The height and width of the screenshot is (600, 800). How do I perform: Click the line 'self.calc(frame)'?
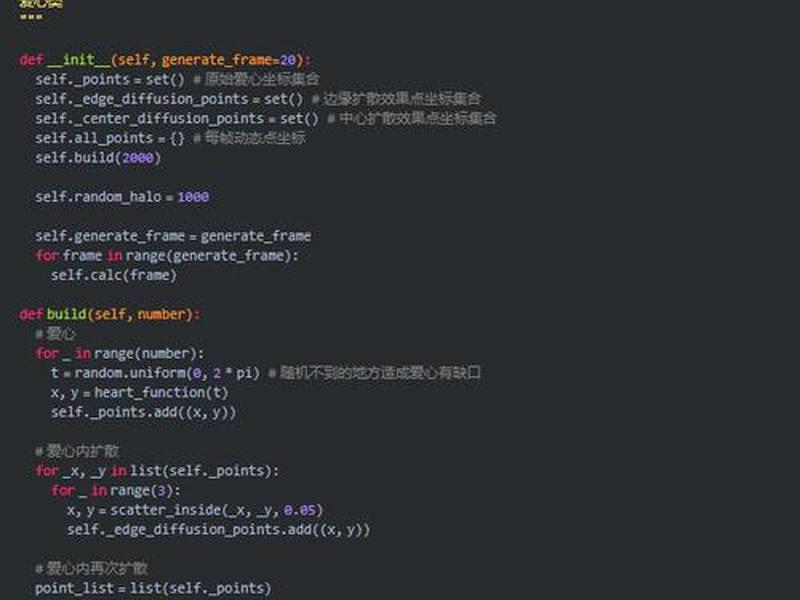(114, 276)
